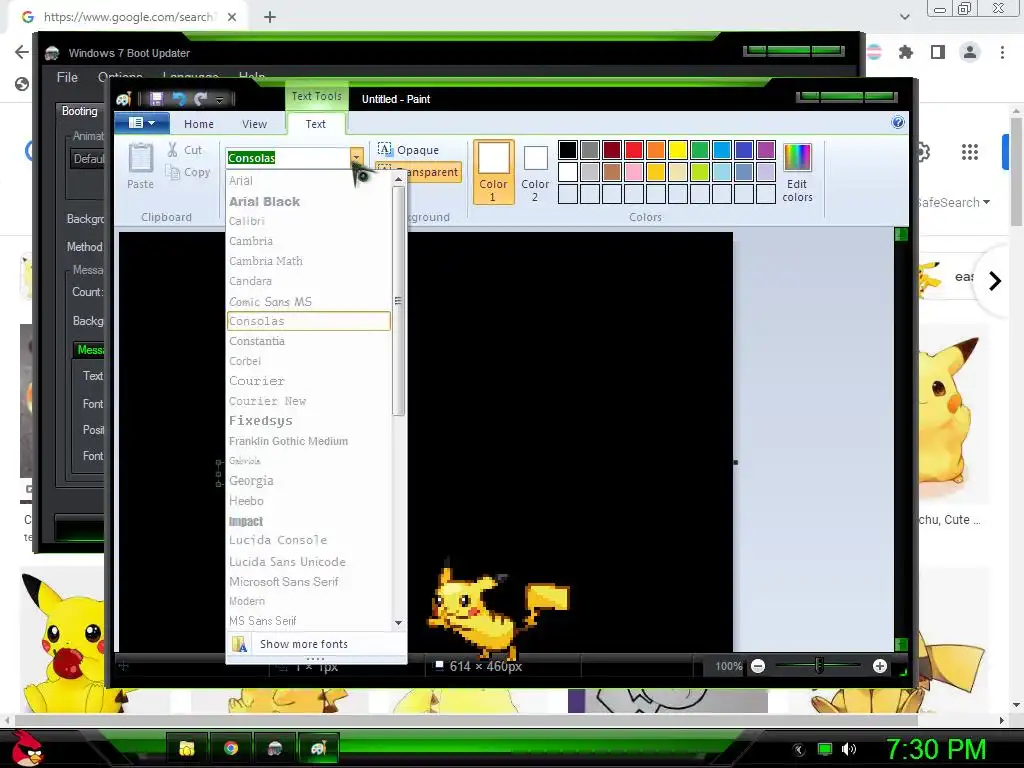Screen dimensions: 1024x768
Task: Choose Courier New font
Action: click(x=308, y=401)
